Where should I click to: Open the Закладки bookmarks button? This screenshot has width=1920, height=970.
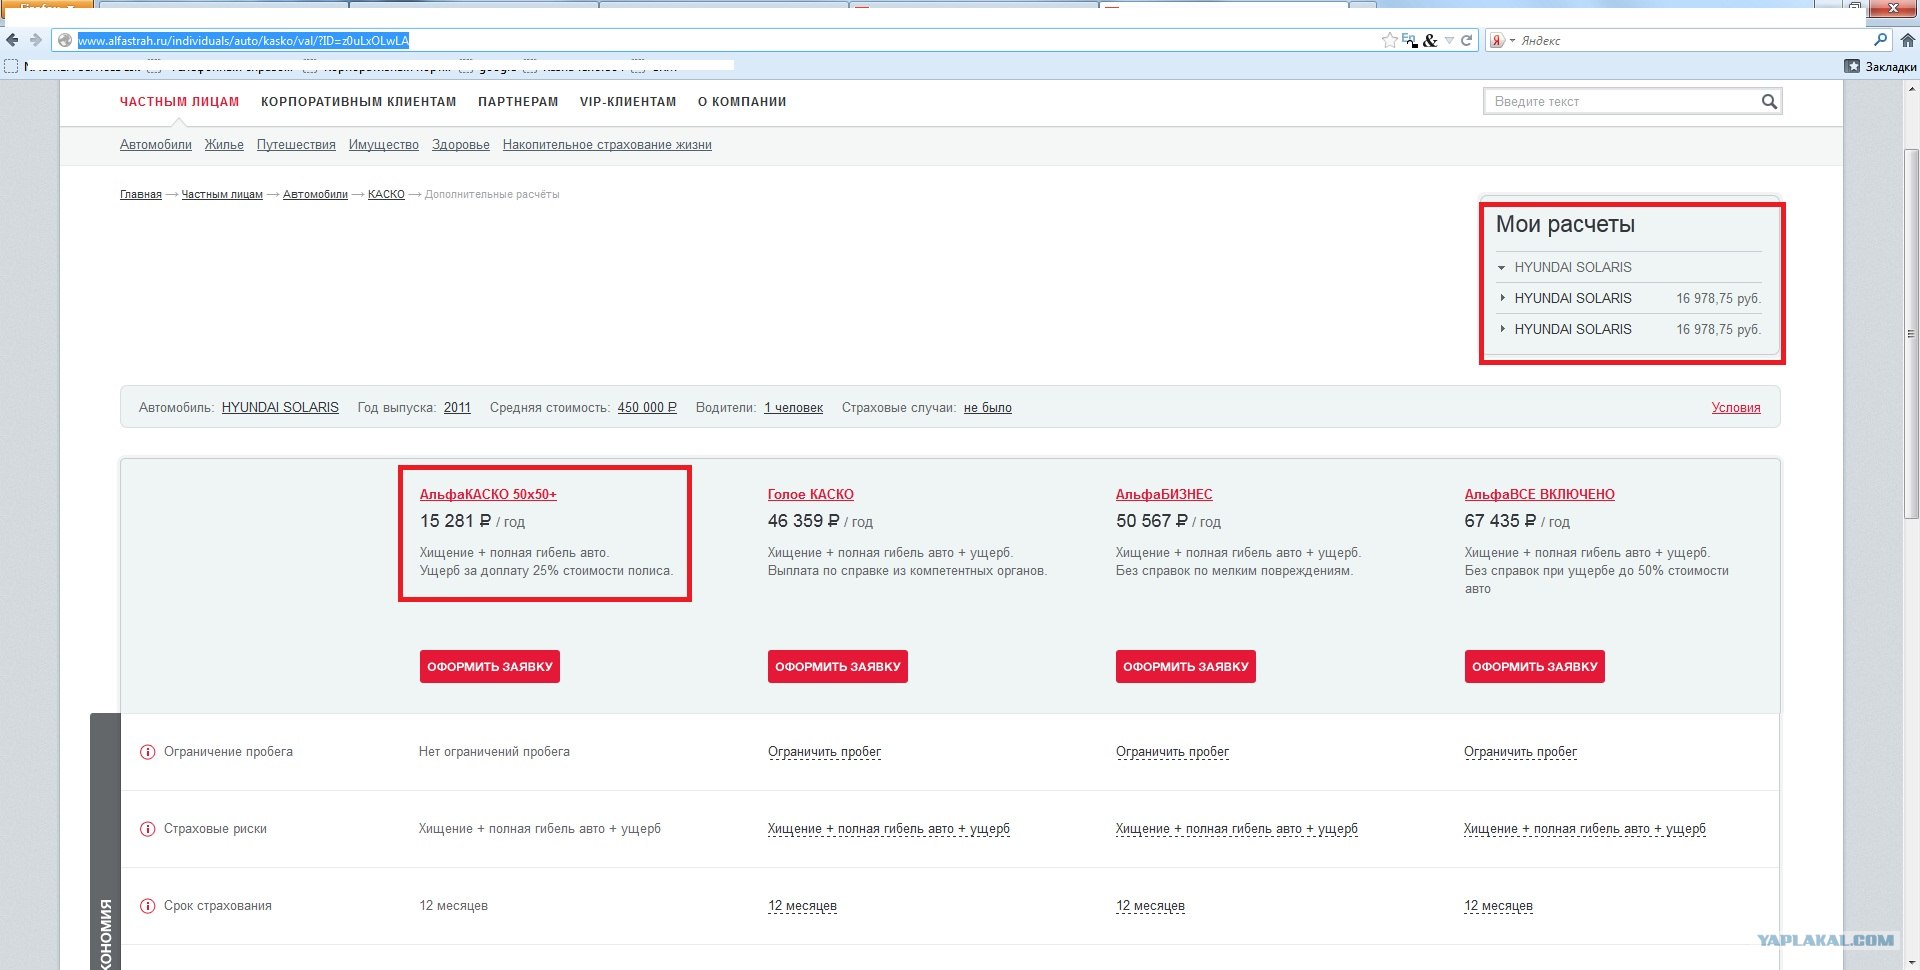[1881, 66]
